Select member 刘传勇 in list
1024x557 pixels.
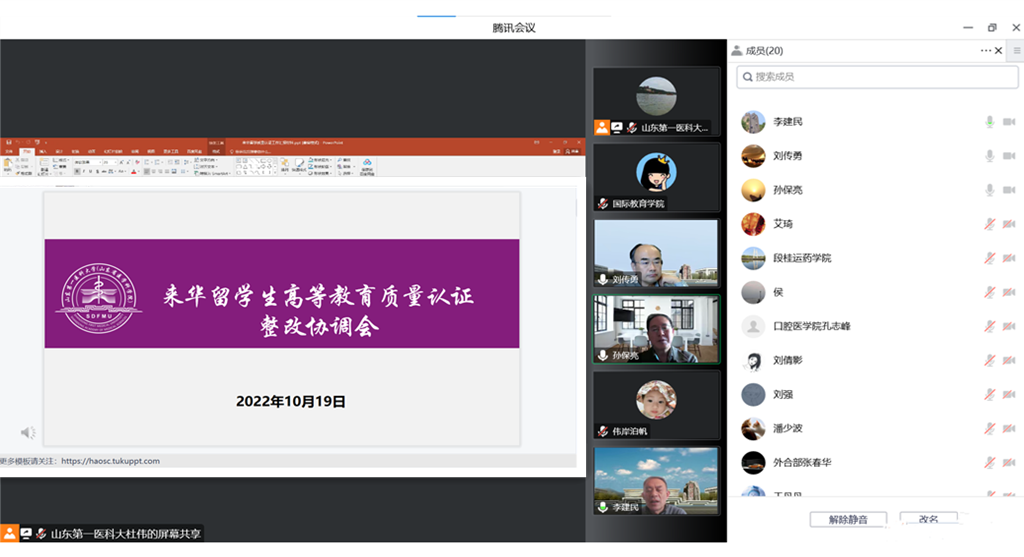(x=877, y=155)
